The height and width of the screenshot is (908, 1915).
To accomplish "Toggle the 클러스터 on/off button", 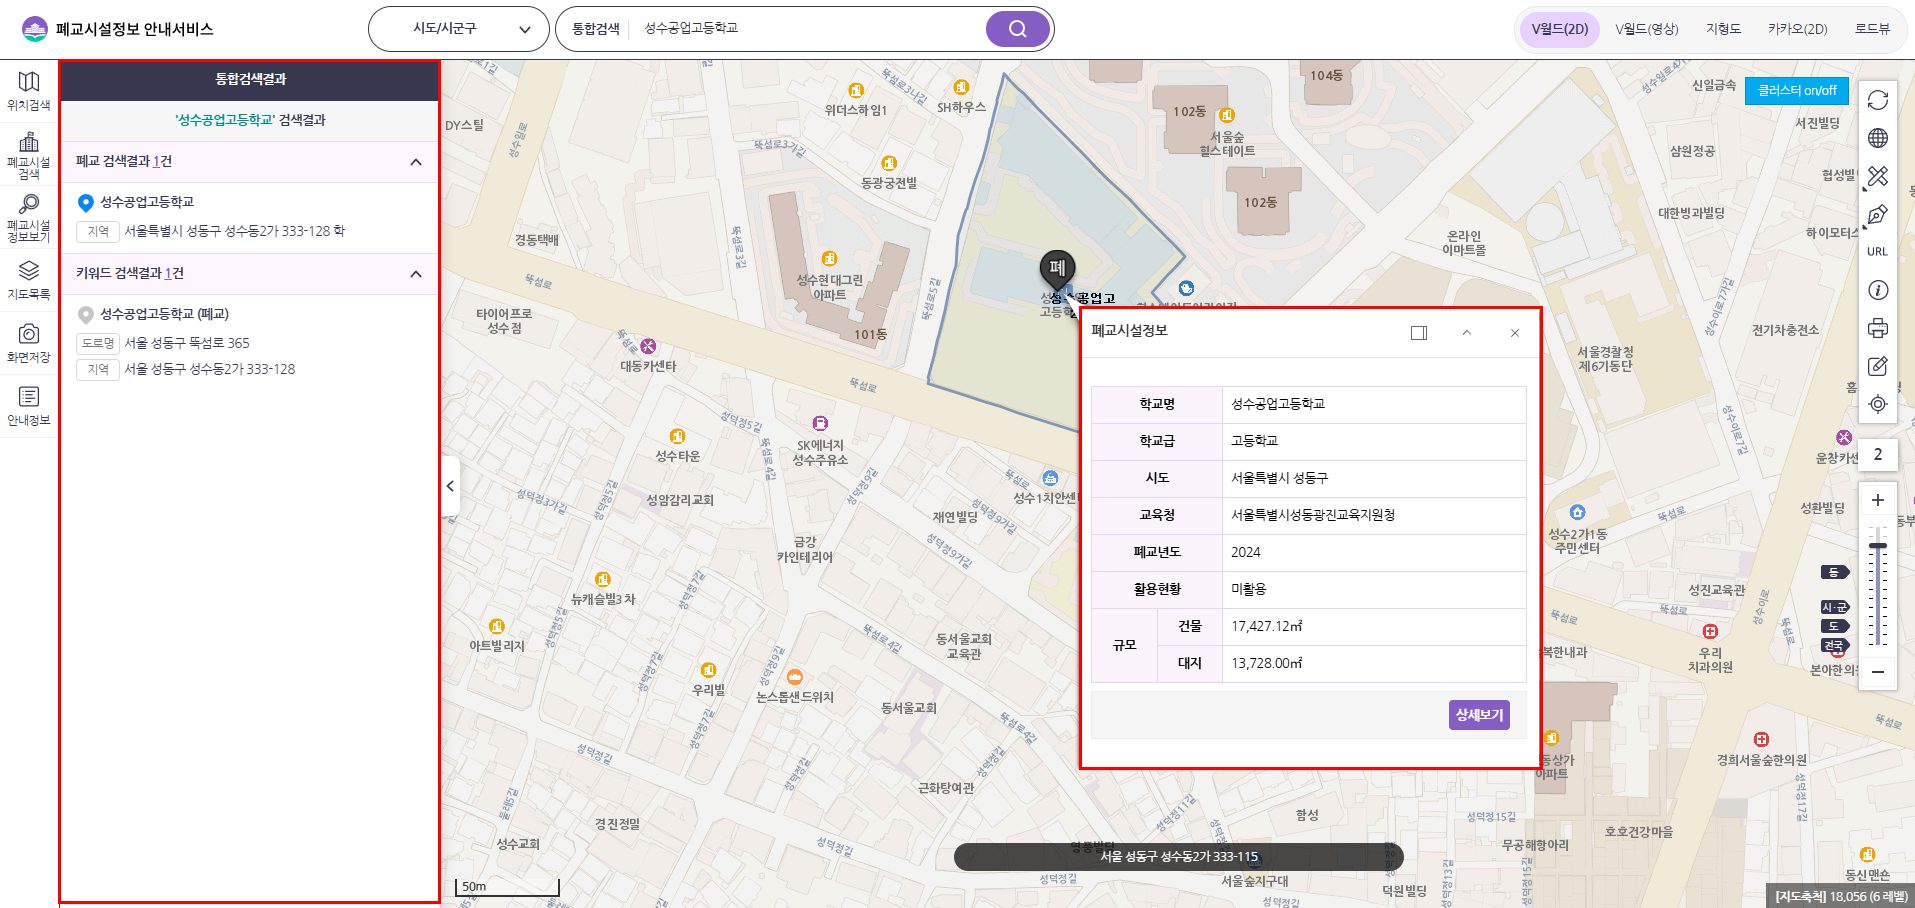I will (x=1796, y=91).
